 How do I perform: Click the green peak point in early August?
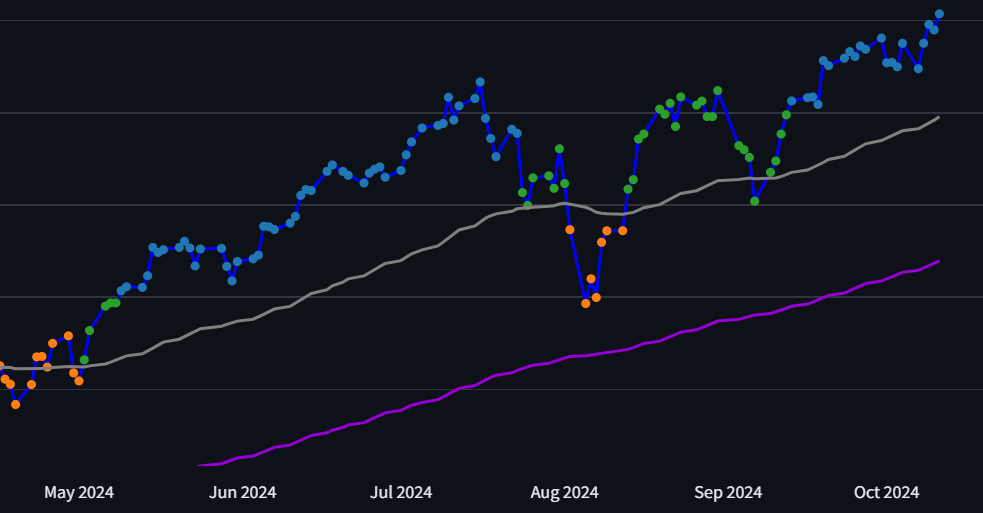click(x=559, y=149)
